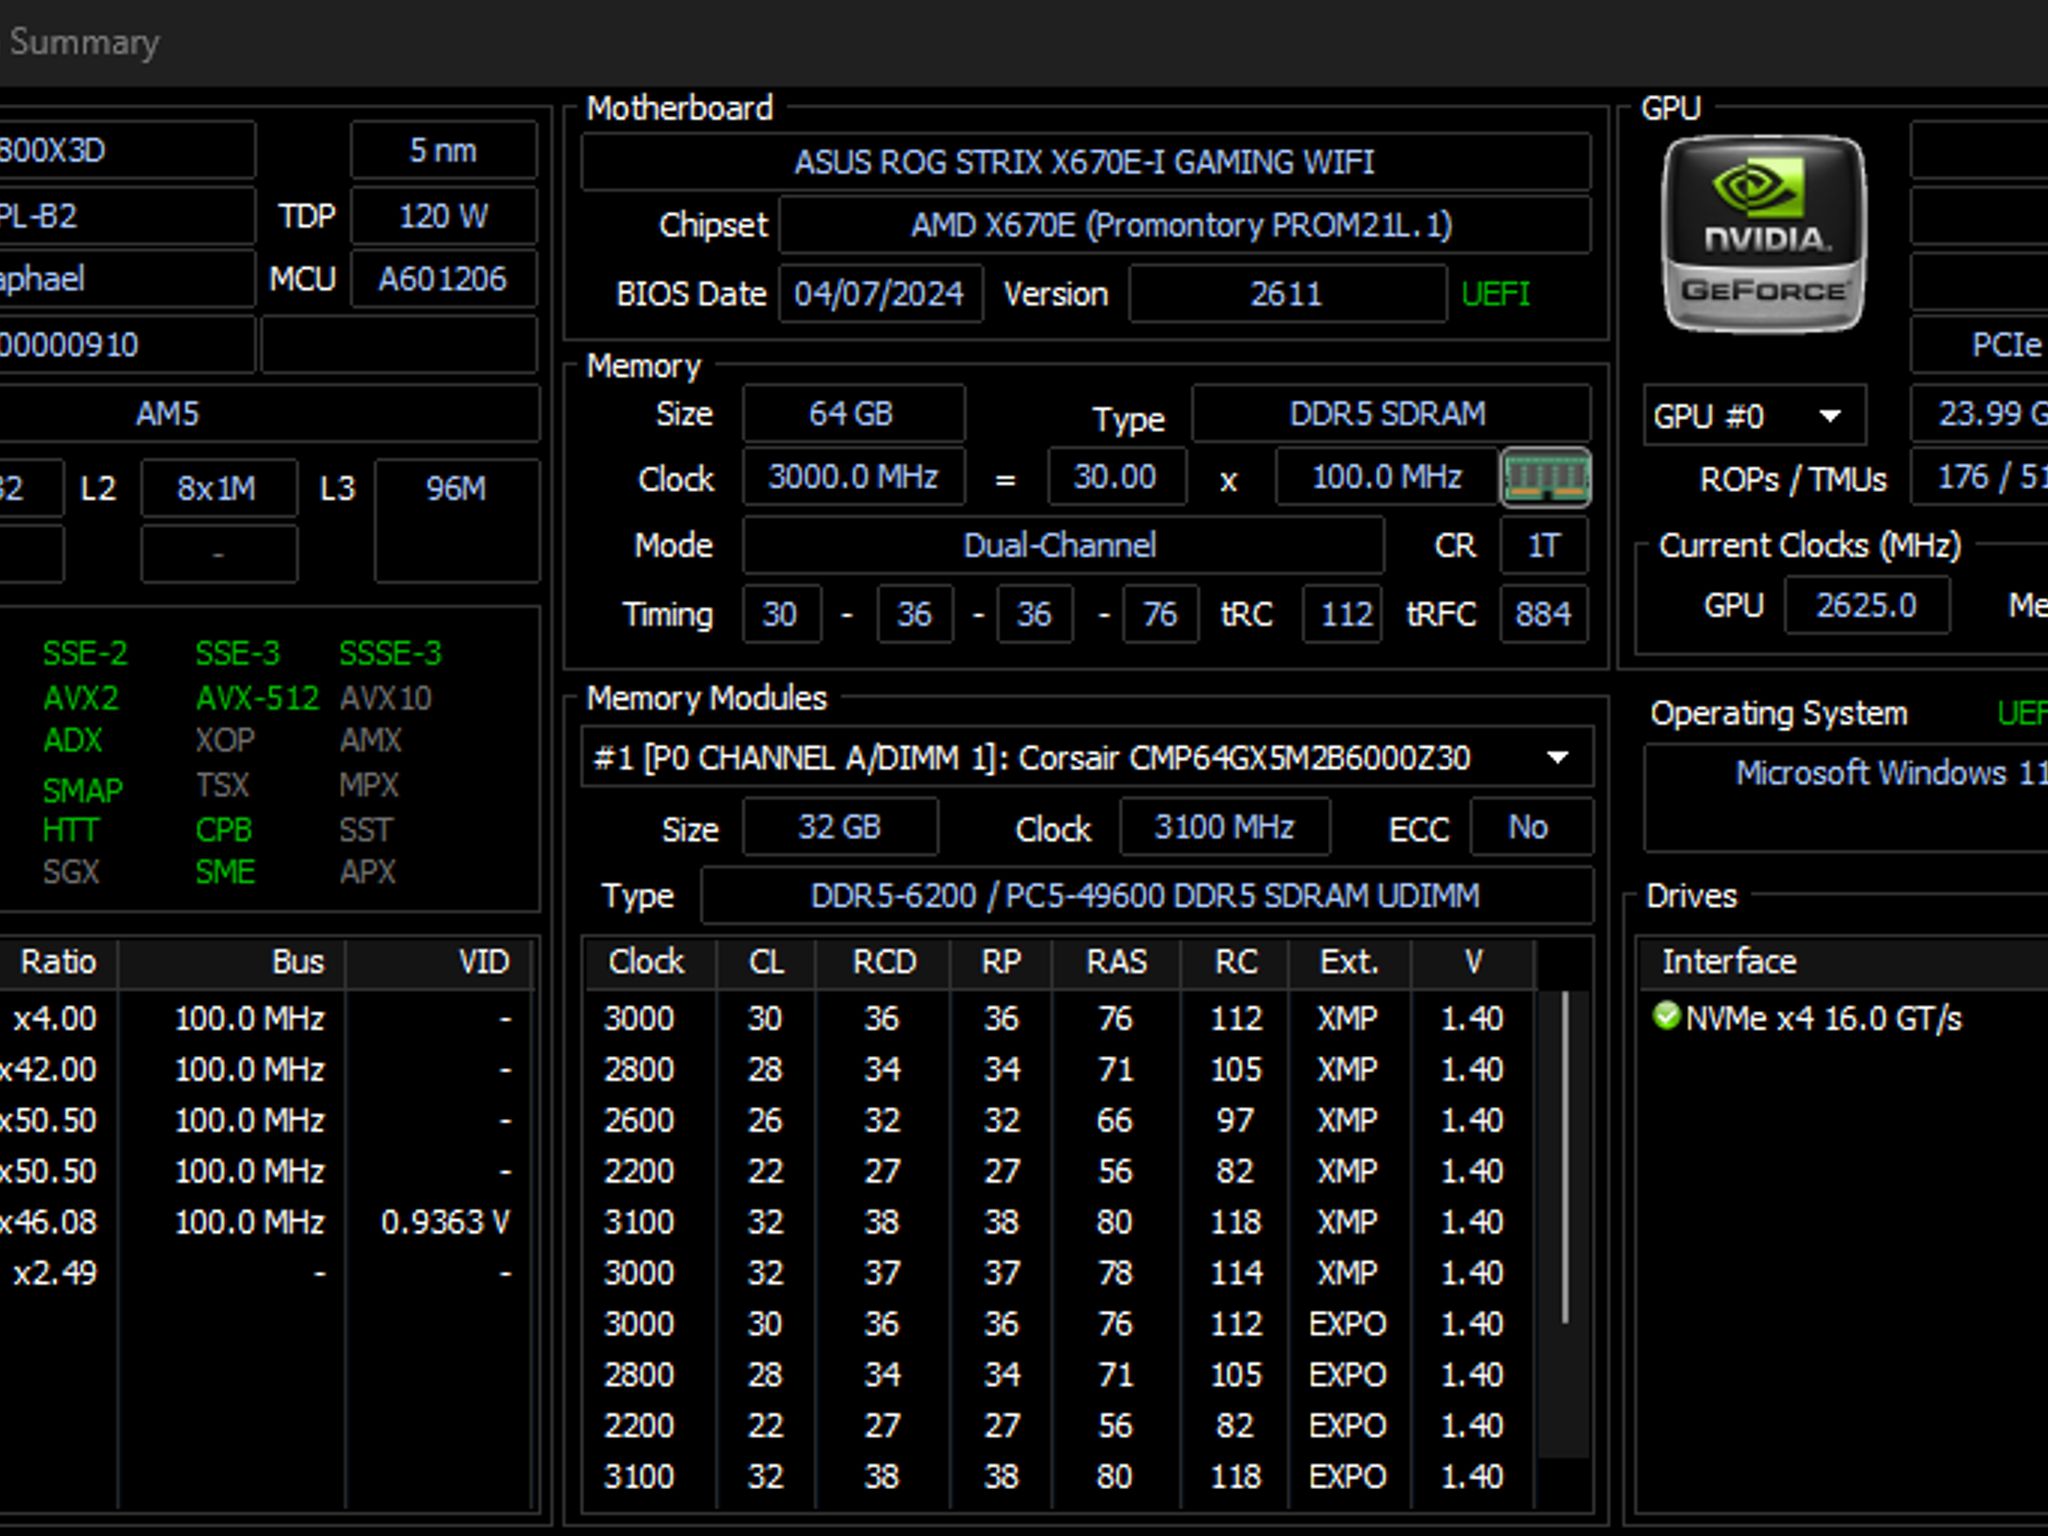2048x1536 pixels.
Task: Click the Microsoft Windows 11 text
Action: [1890, 773]
